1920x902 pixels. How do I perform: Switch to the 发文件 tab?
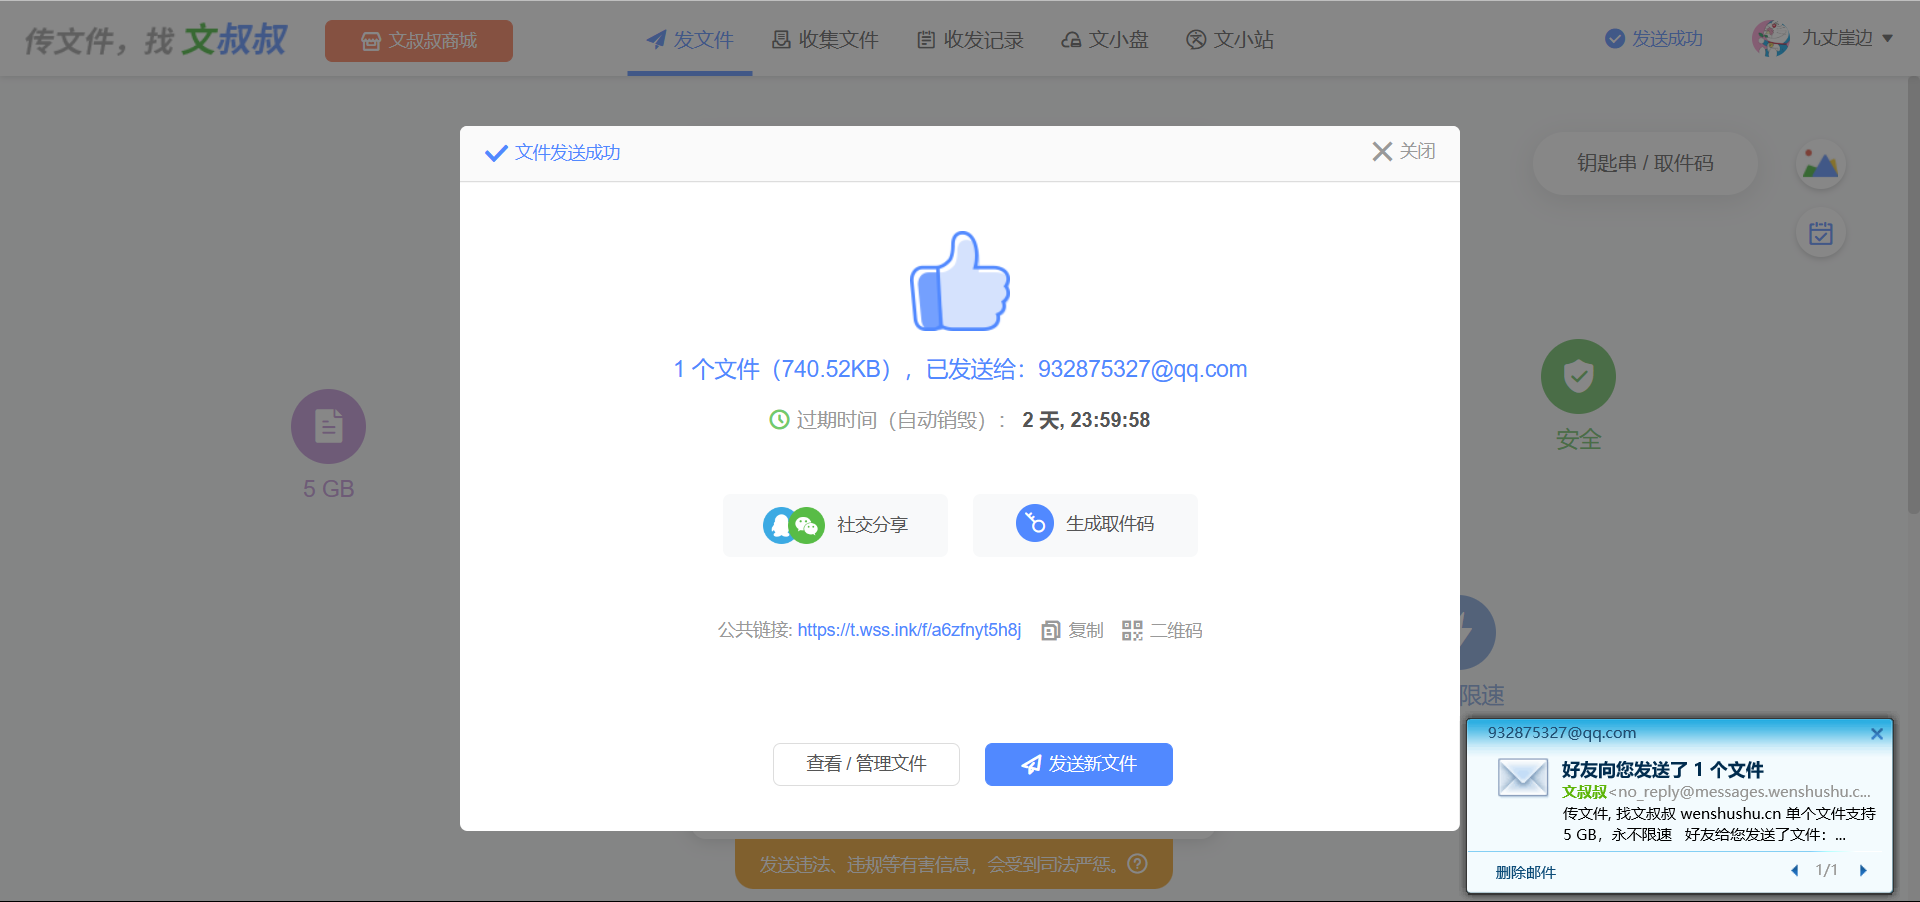click(x=690, y=40)
